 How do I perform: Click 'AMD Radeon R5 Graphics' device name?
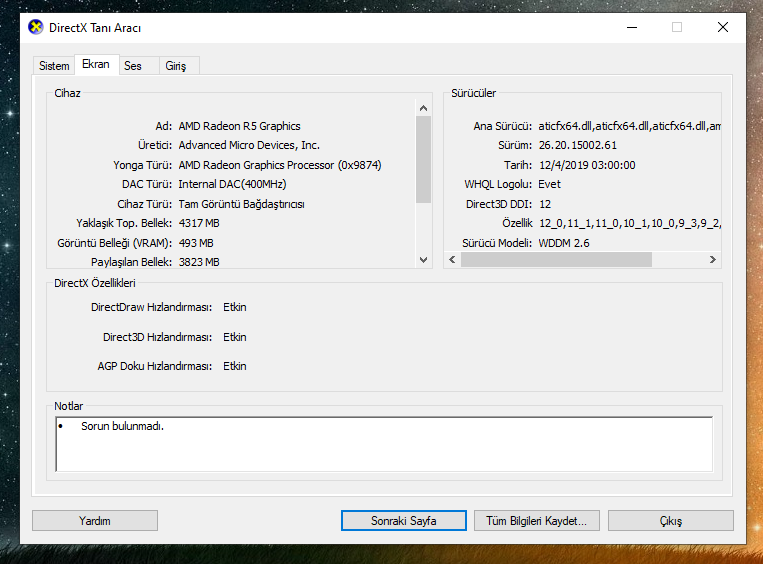point(239,126)
